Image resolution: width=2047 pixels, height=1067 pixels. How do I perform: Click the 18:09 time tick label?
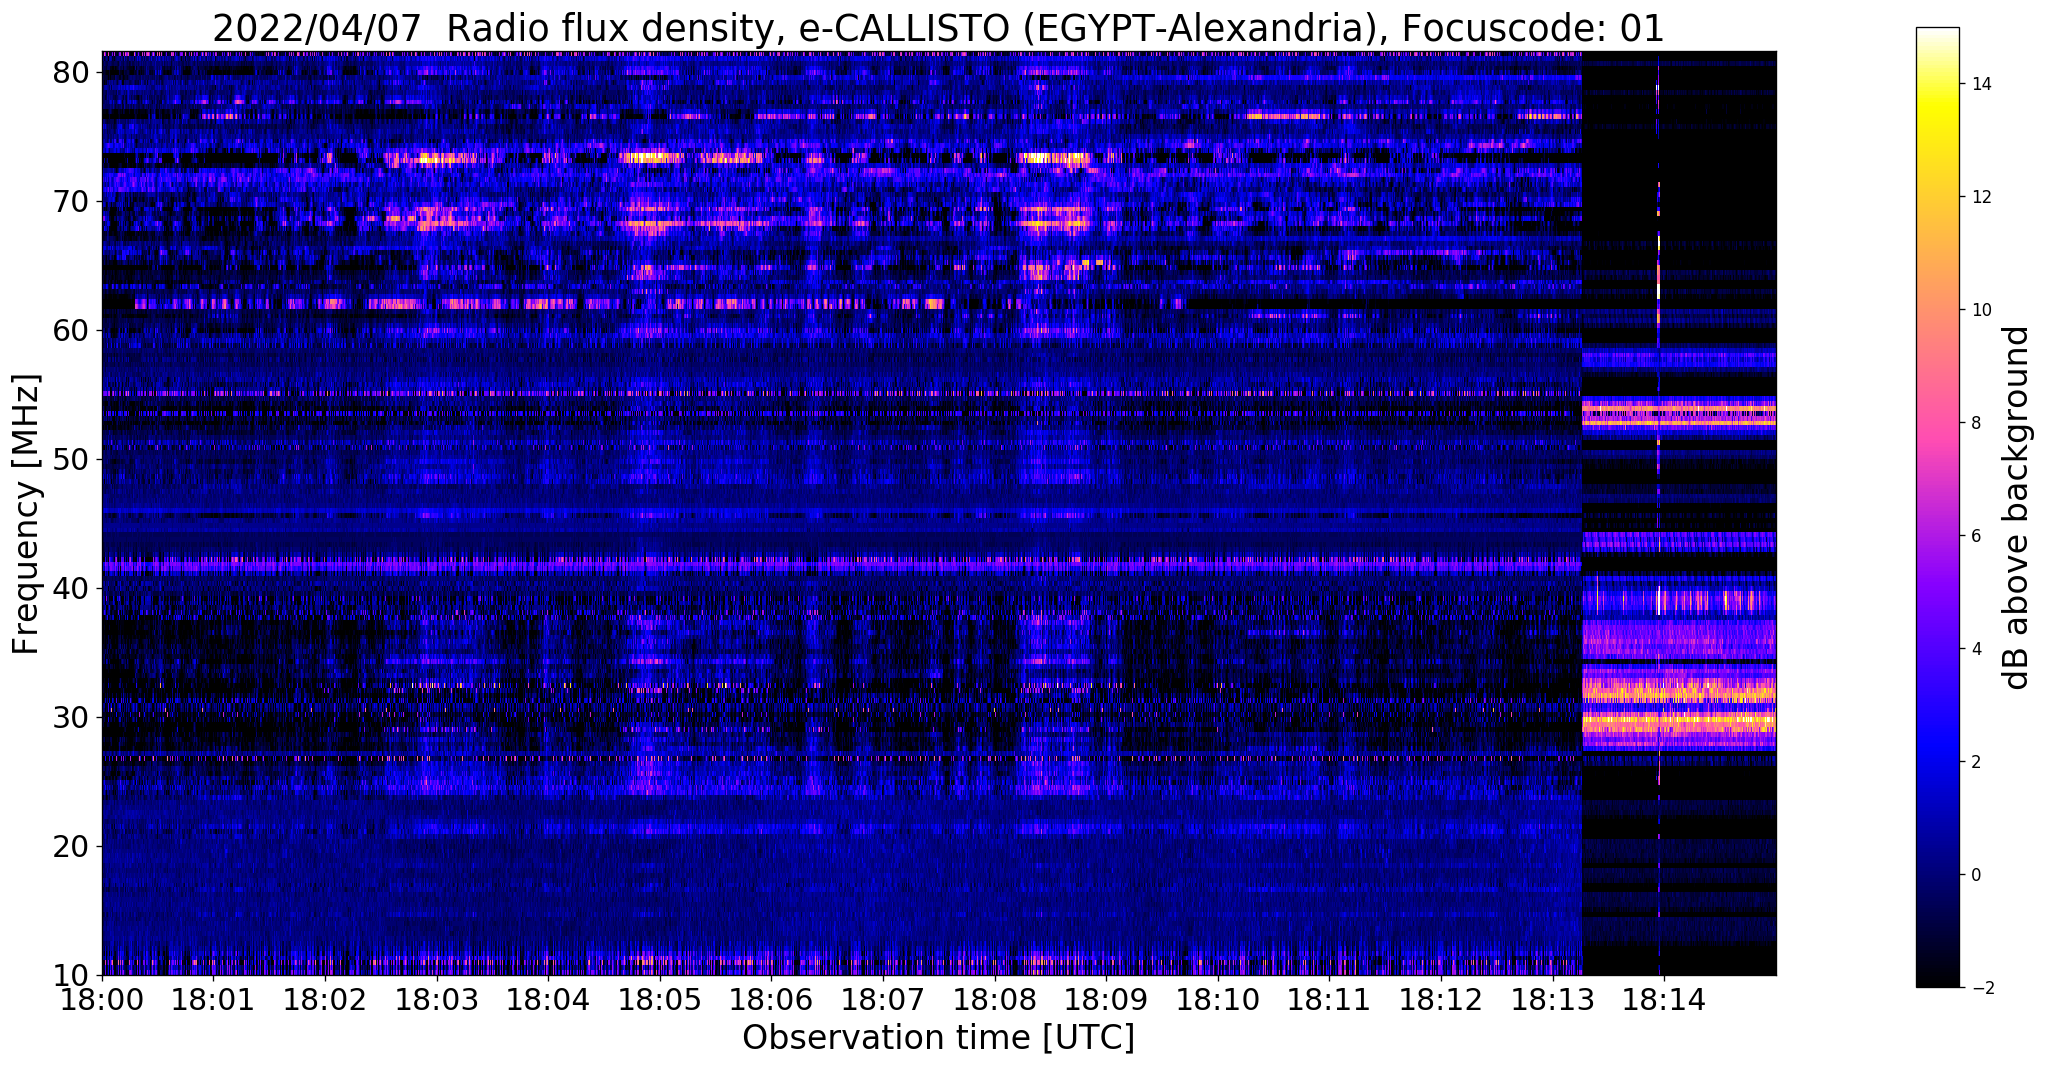tap(1106, 999)
